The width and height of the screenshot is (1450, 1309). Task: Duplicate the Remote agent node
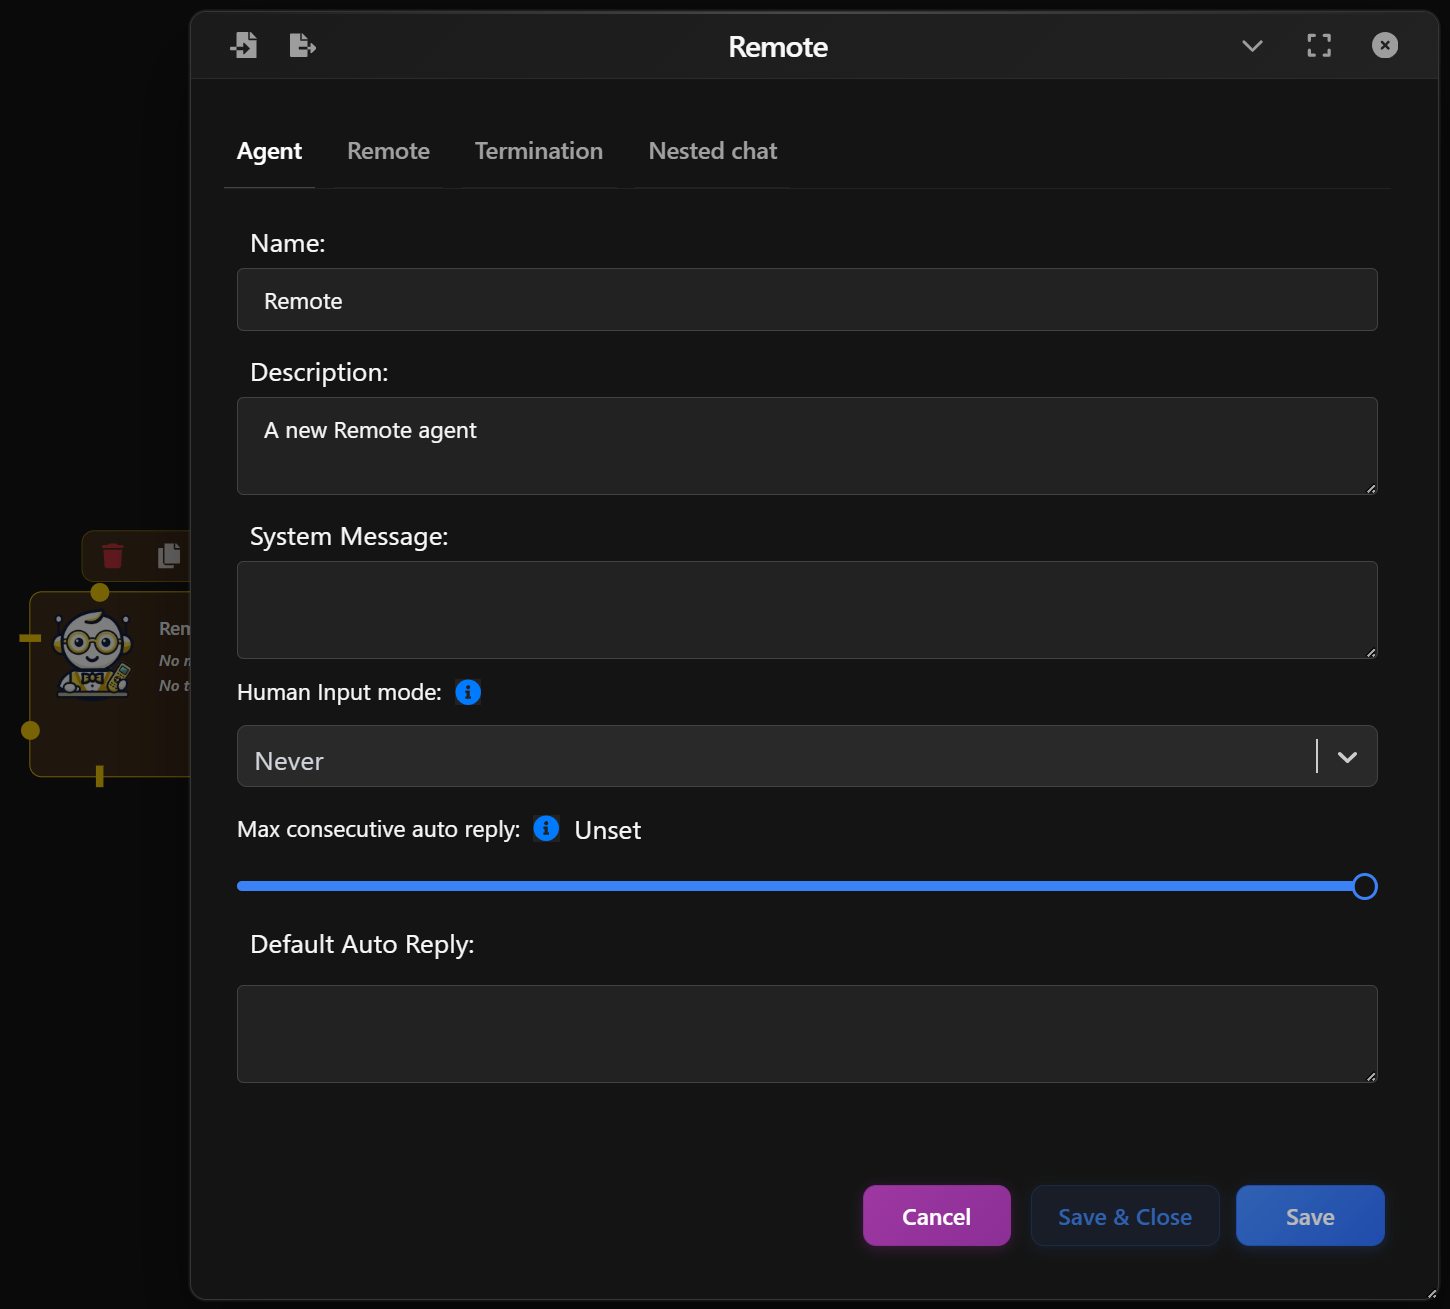click(x=168, y=556)
